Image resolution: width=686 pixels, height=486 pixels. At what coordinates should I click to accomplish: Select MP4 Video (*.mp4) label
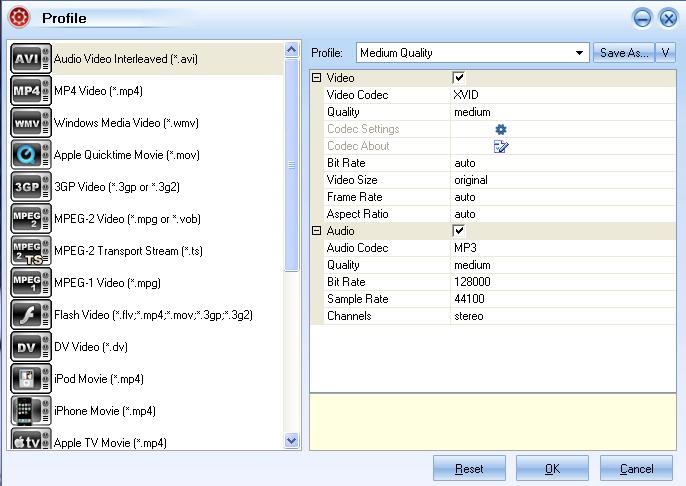[x=98, y=91]
